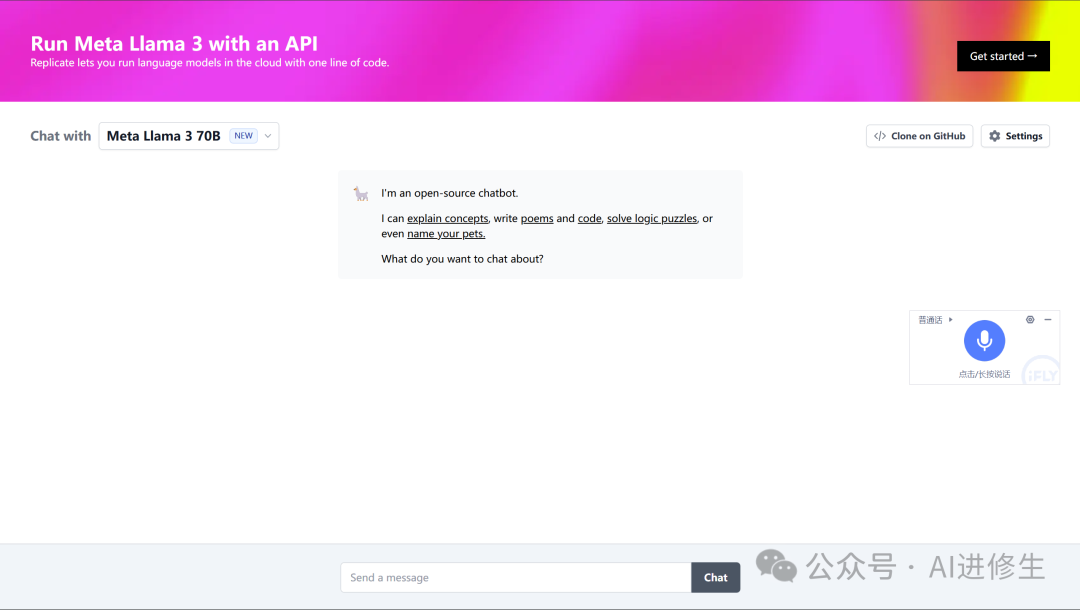Follow the explain concepts link
1080x610 pixels.
tap(448, 218)
